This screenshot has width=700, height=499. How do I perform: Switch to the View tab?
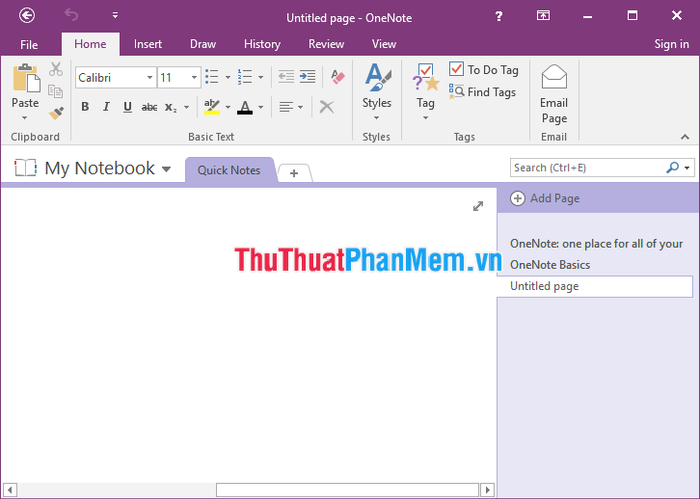click(384, 44)
